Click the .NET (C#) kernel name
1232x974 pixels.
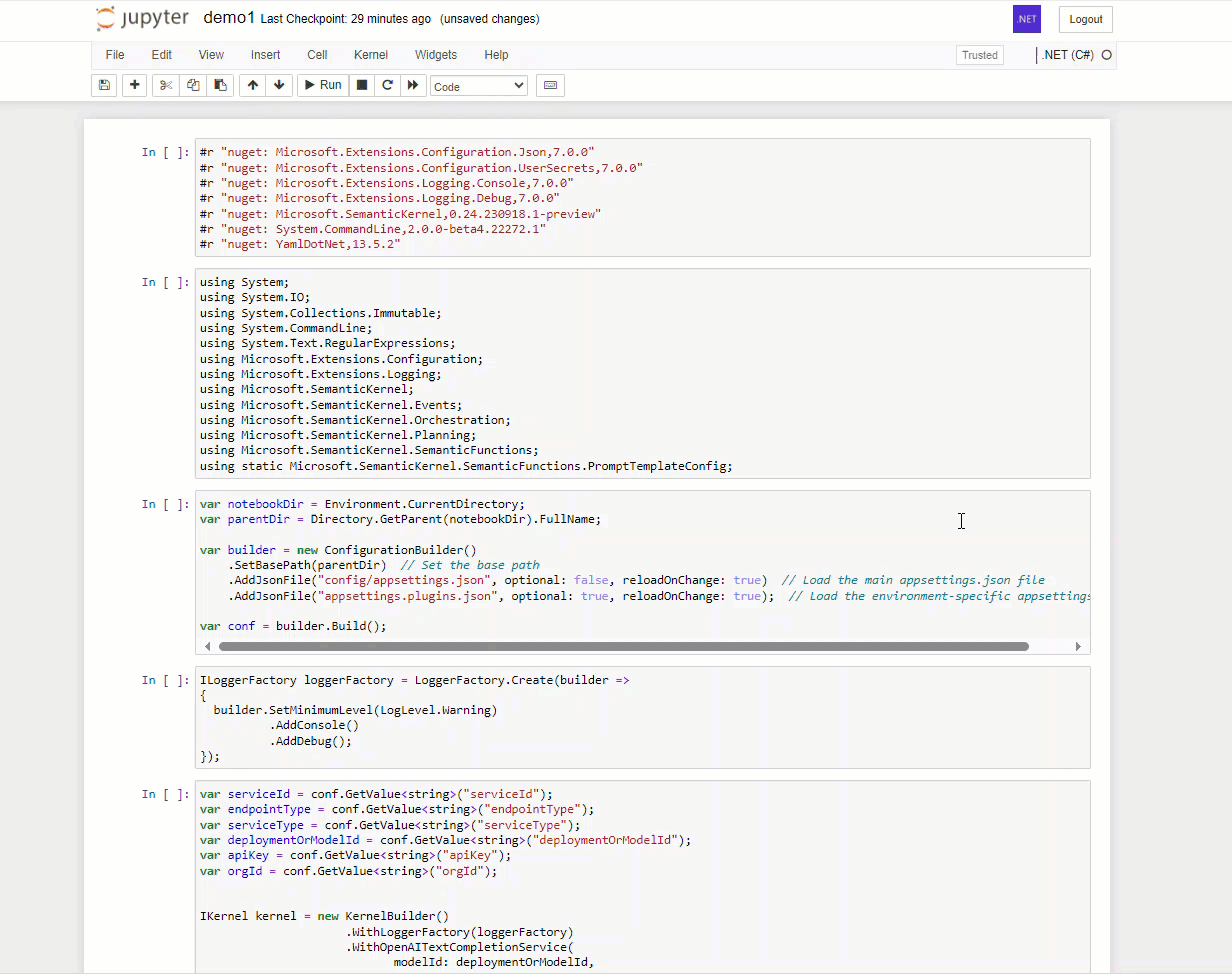(1068, 55)
